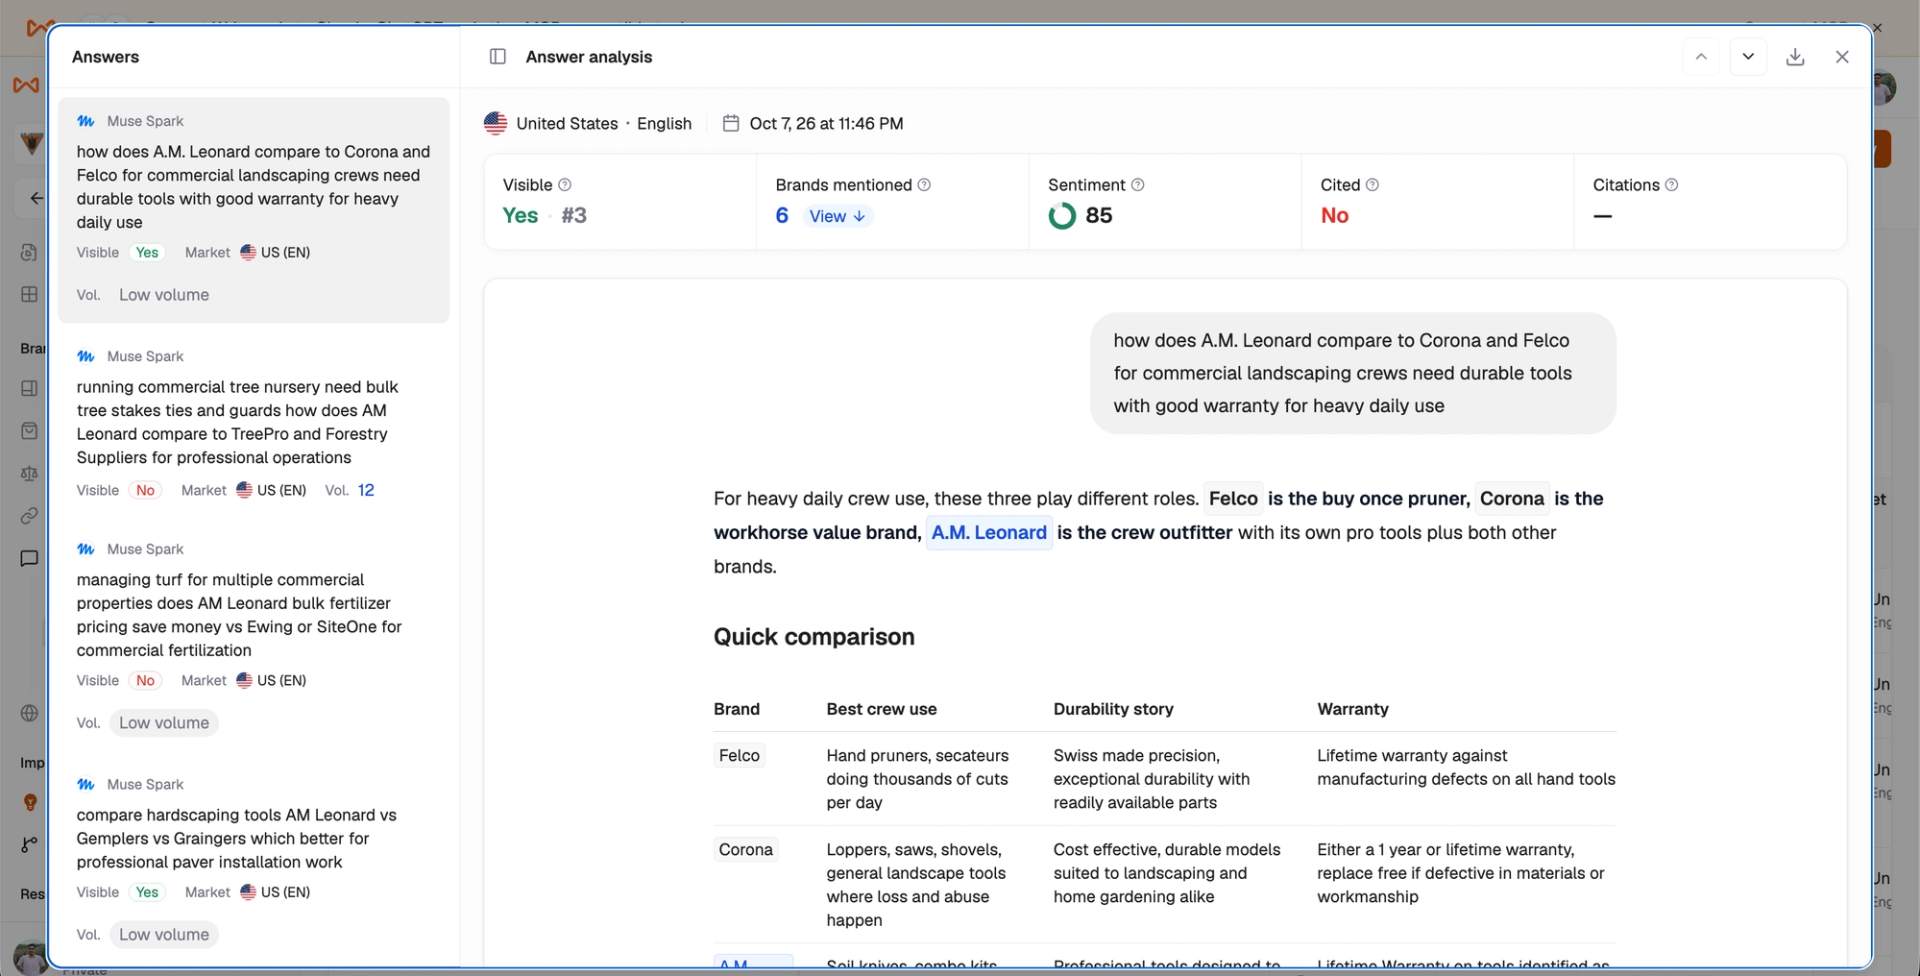Image resolution: width=1920 pixels, height=976 pixels.
Task: Click the Felco cell in comparison table
Action: [739, 756]
